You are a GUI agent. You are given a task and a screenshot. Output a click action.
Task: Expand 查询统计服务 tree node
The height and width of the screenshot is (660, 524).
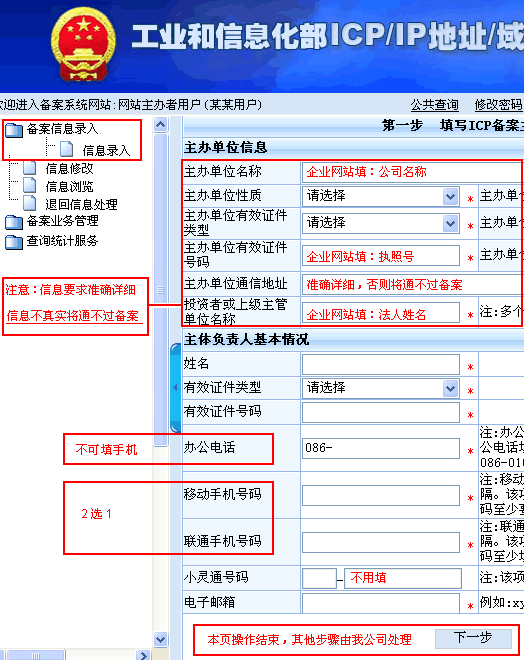[x=62, y=240]
